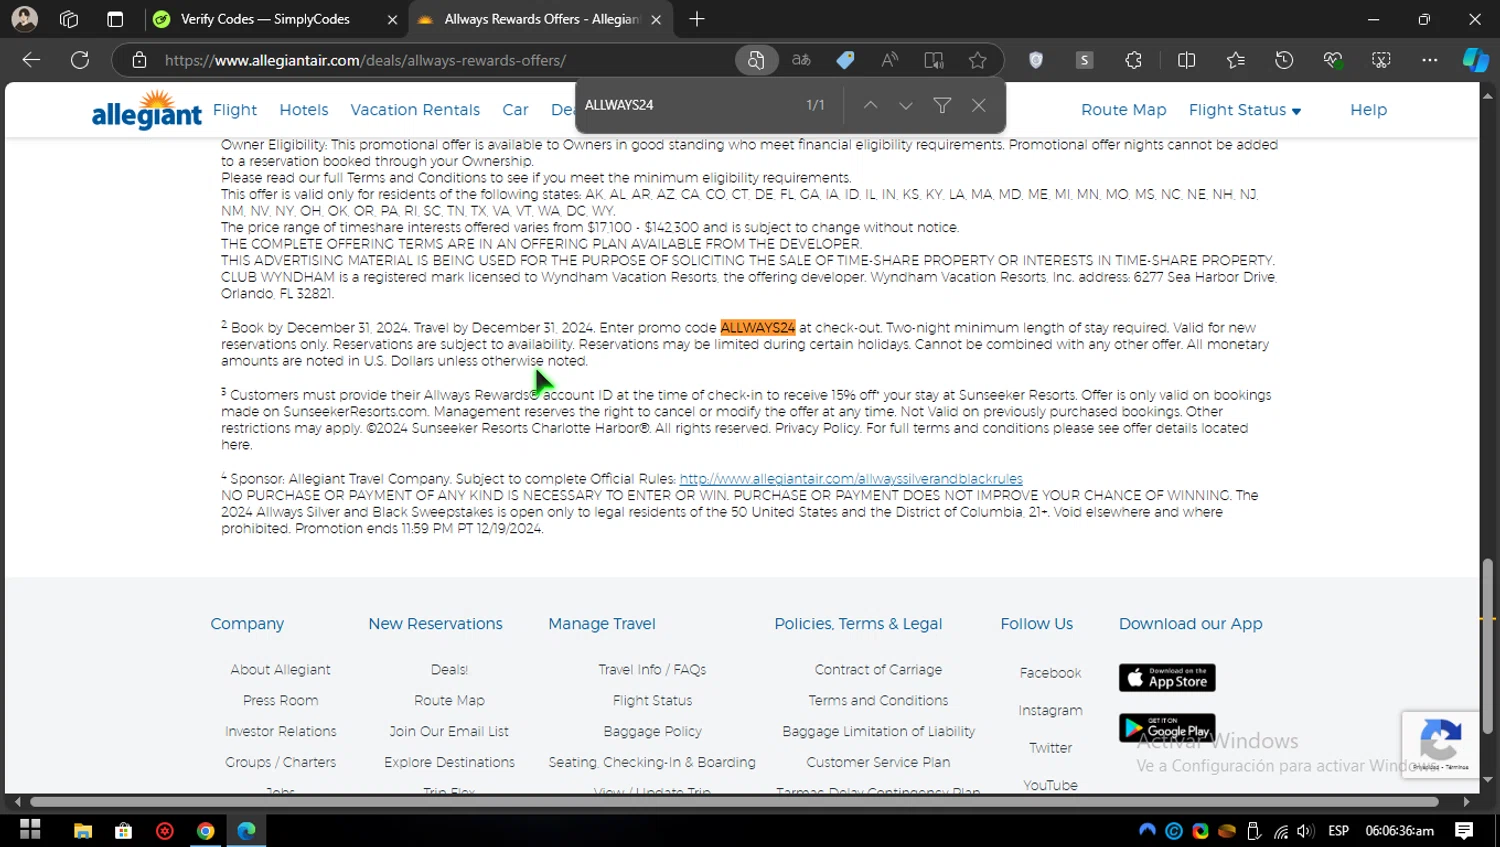Open Contract of Carriage link

pos(878,670)
